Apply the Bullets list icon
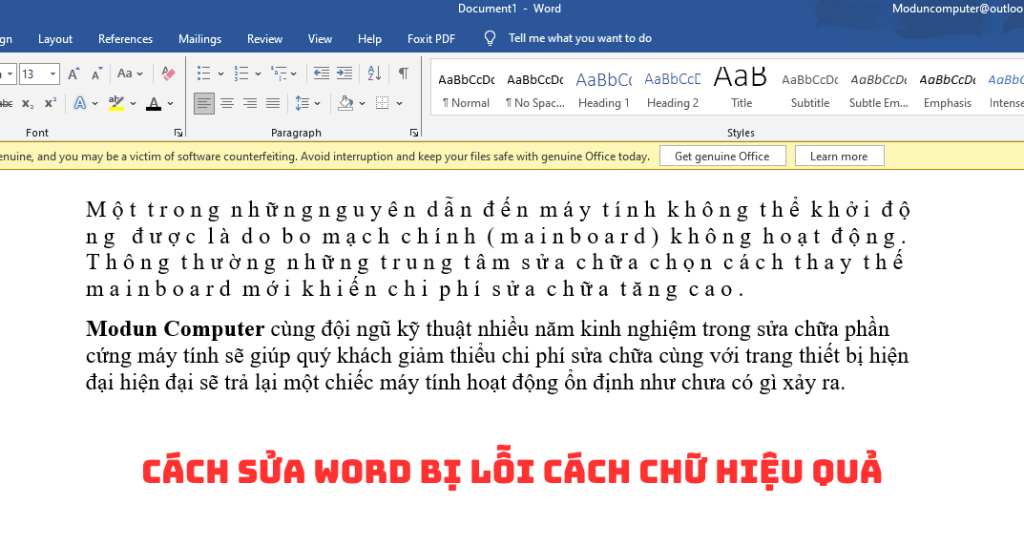 pos(203,73)
